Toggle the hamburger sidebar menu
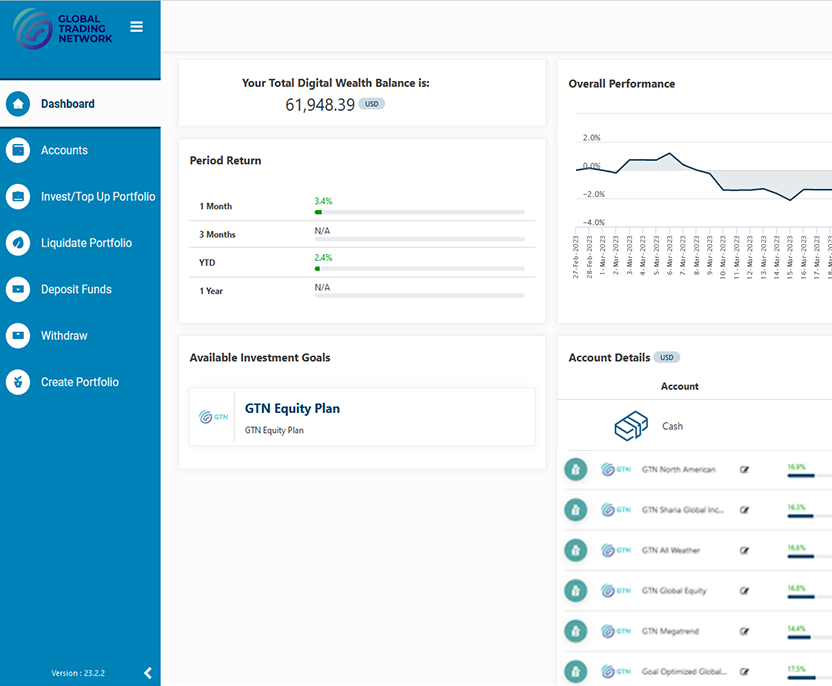The width and height of the screenshot is (832, 686). (136, 27)
